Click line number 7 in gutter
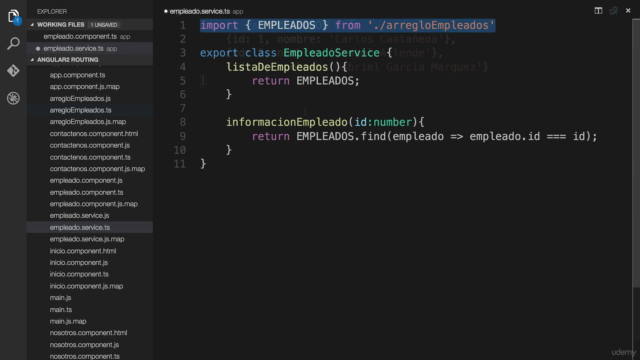This screenshot has height=360, width=640. (x=182, y=109)
